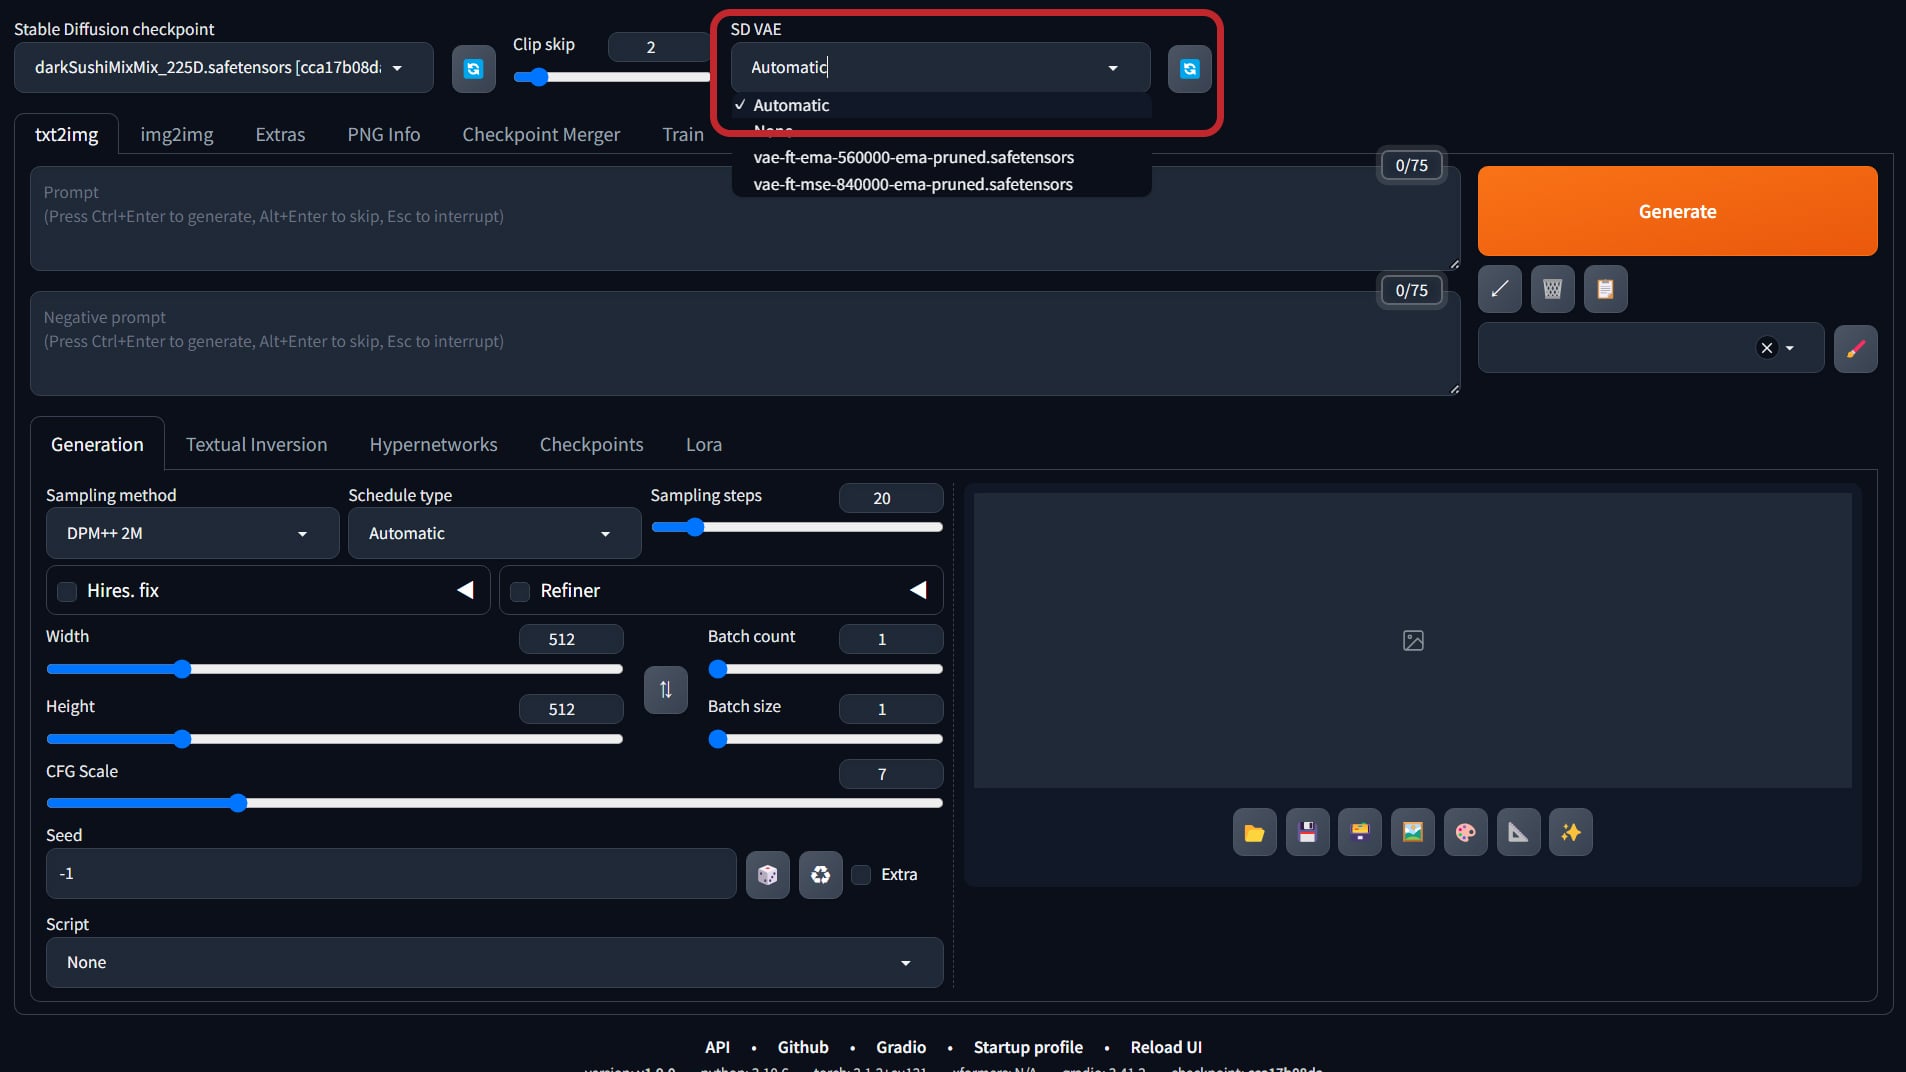Viewport: 1906px width, 1072px height.
Task: Refresh the SD VAE list
Action: 1189,69
